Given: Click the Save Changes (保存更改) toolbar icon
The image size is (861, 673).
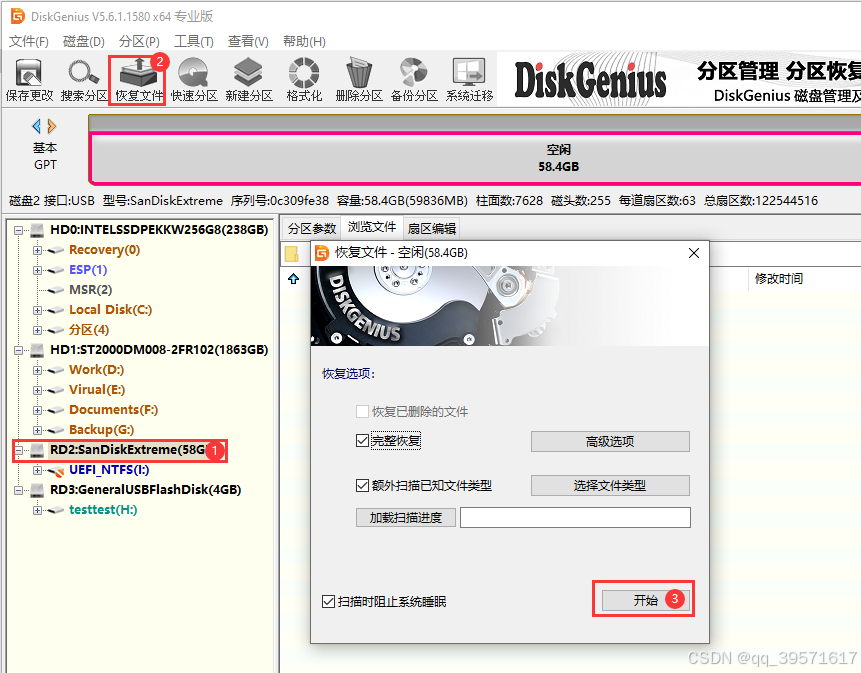Looking at the screenshot, I should [29, 80].
